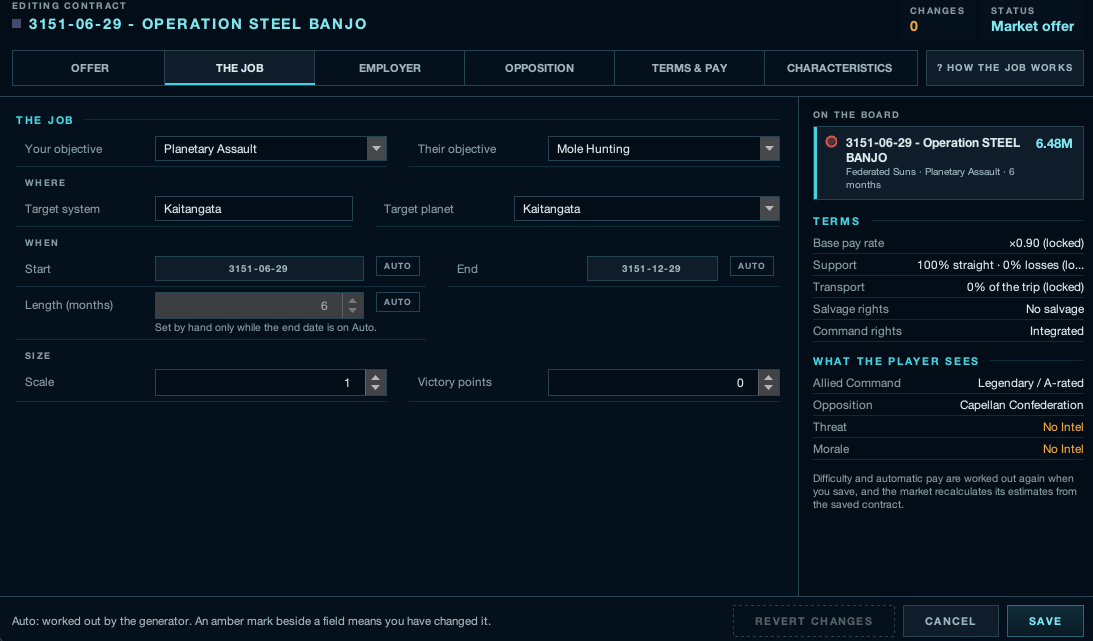
Task: Click the Command rights Integrated row
Action: pyautogui.click(x=948, y=331)
